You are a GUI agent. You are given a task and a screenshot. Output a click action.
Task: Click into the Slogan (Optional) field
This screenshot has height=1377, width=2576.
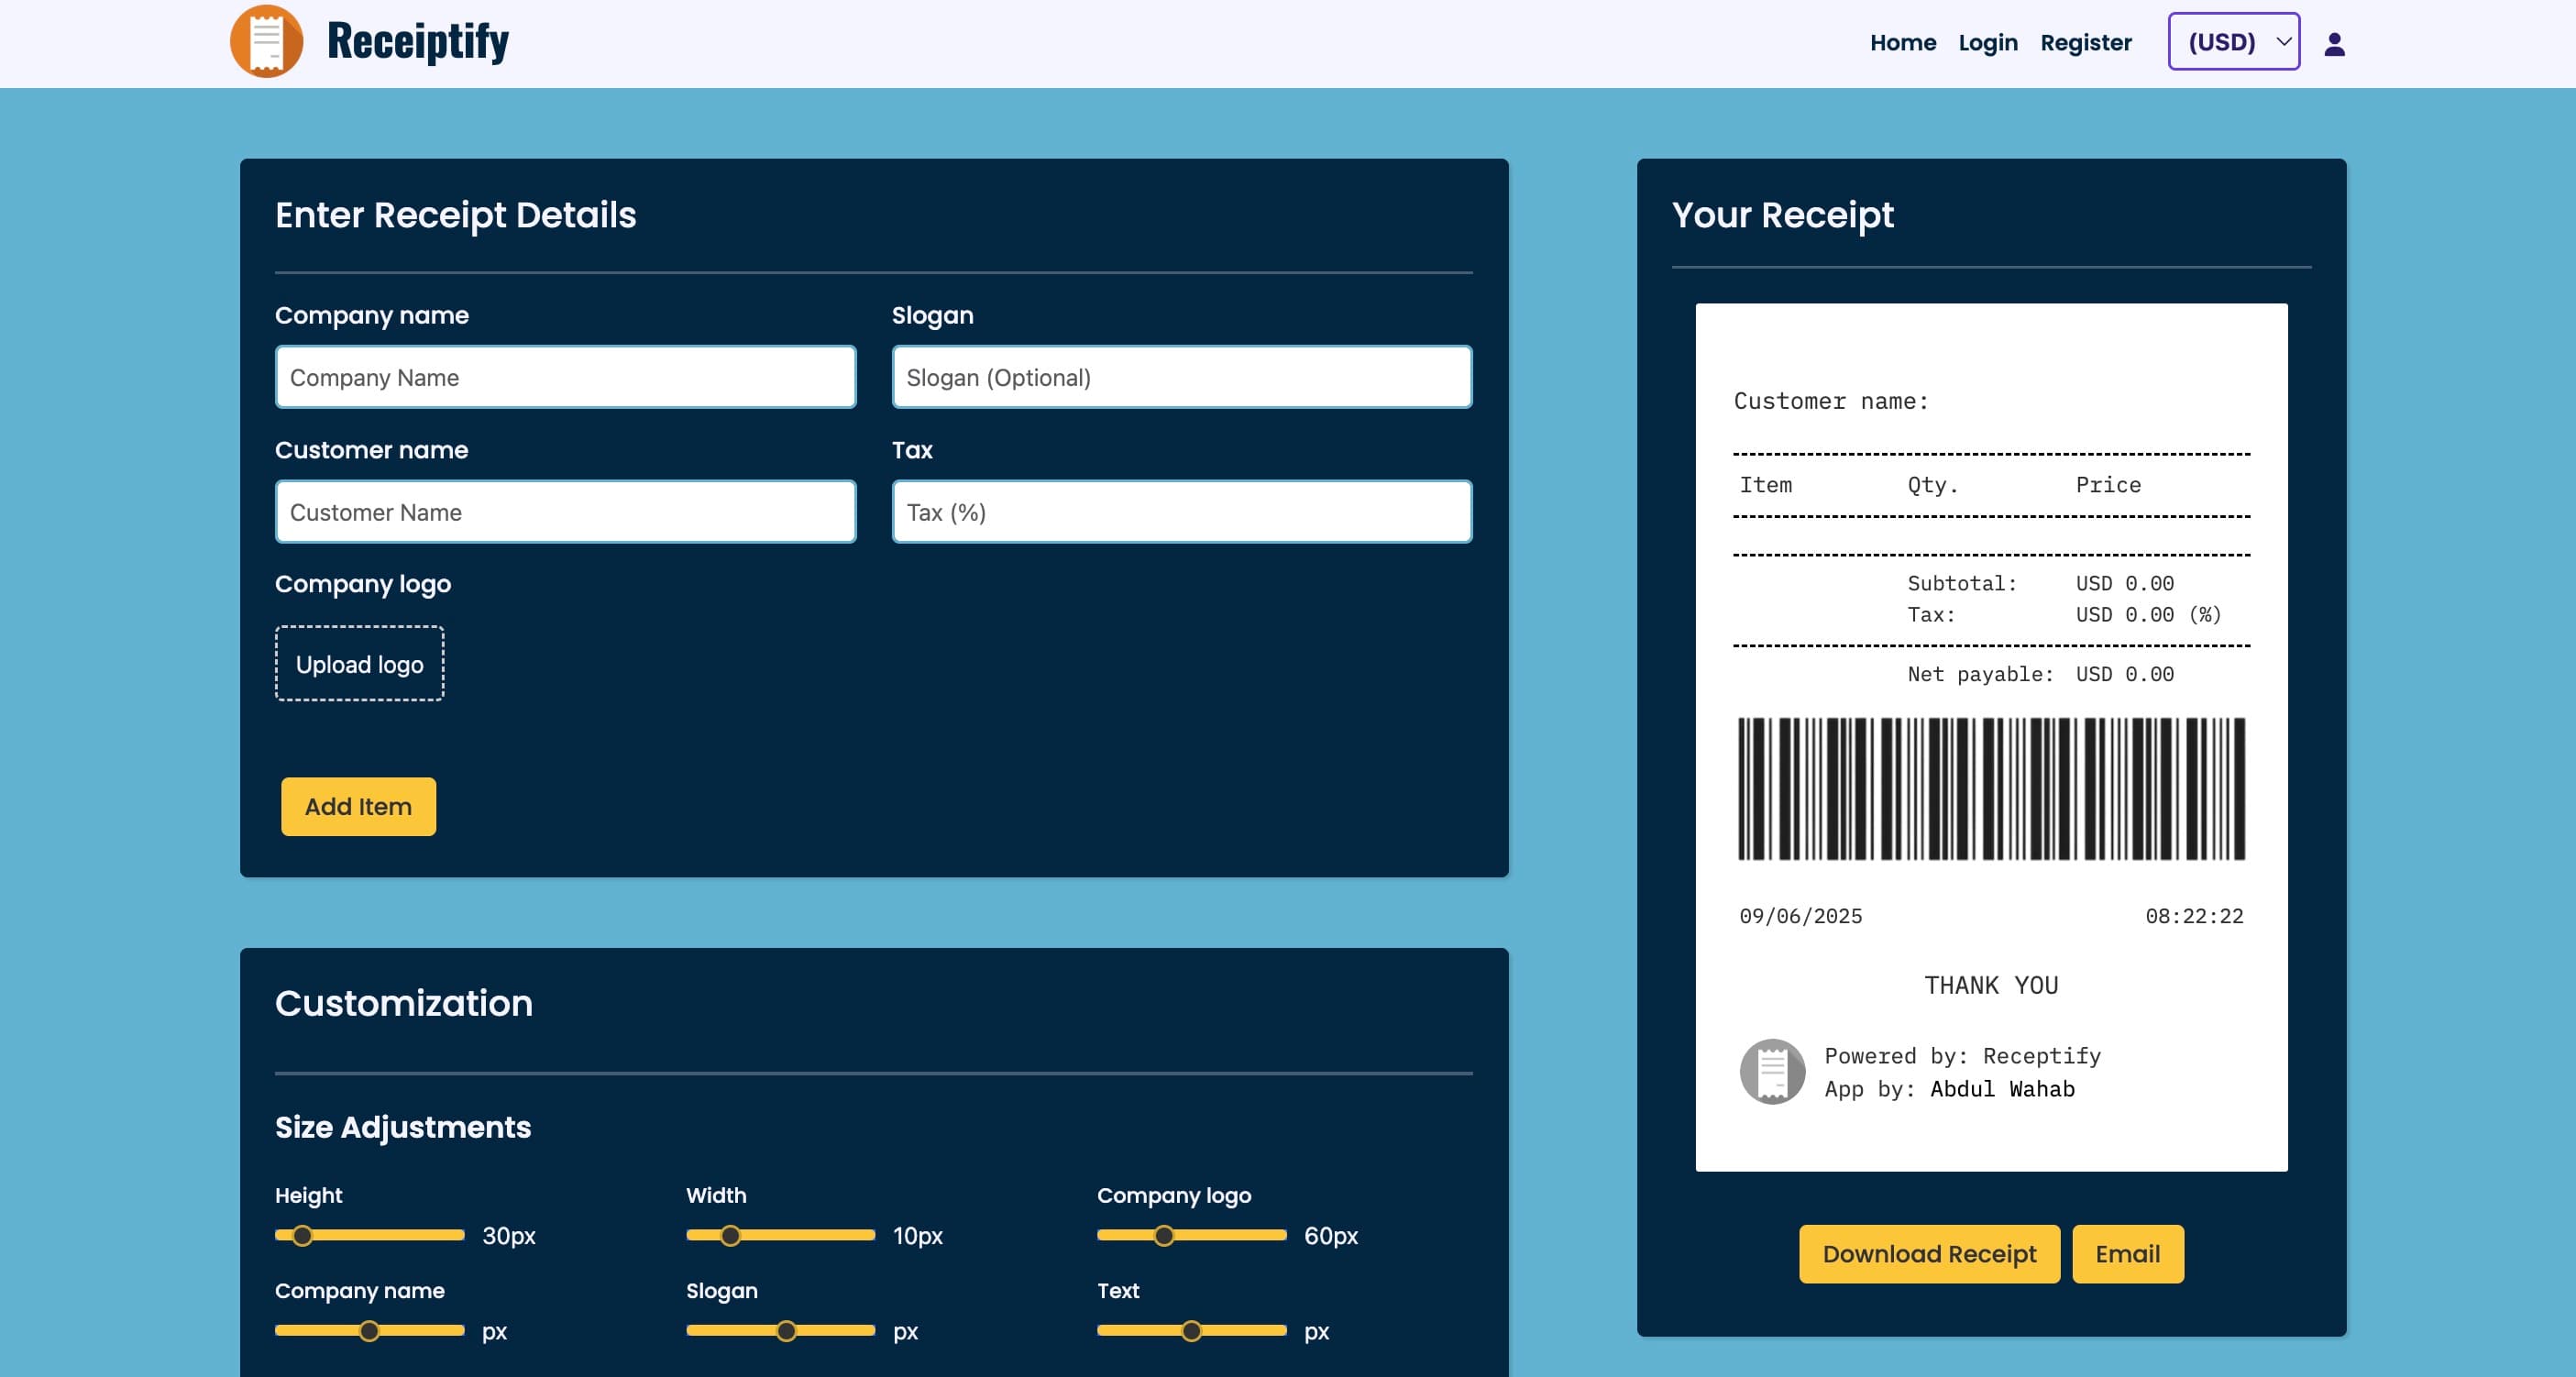pyautogui.click(x=1181, y=378)
